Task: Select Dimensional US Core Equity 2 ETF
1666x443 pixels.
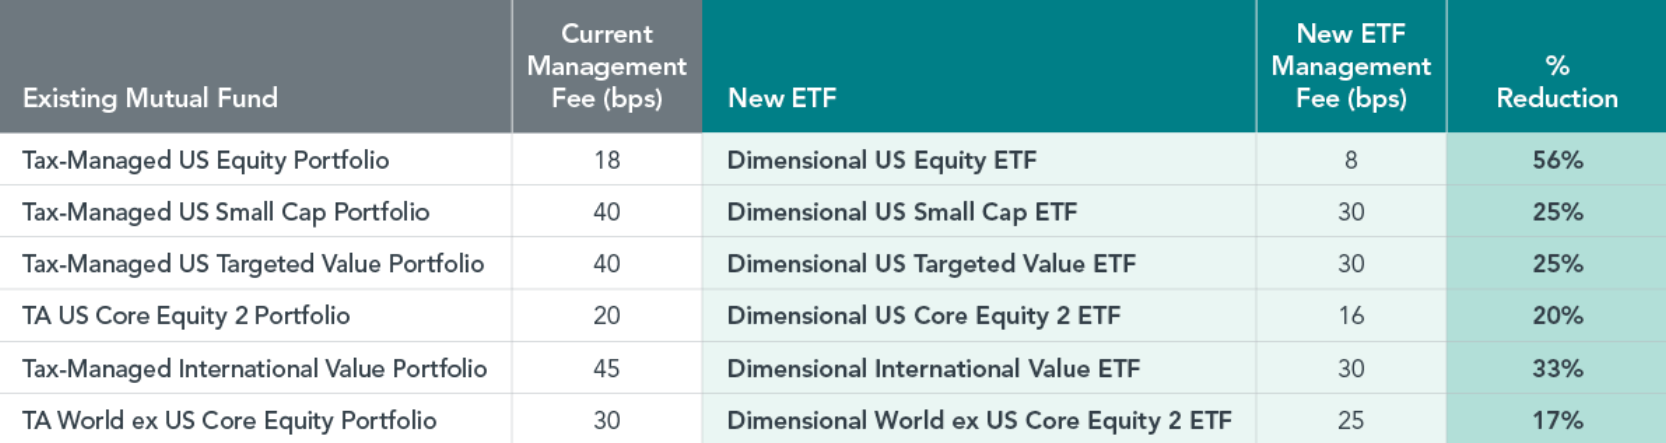Action: click(923, 316)
